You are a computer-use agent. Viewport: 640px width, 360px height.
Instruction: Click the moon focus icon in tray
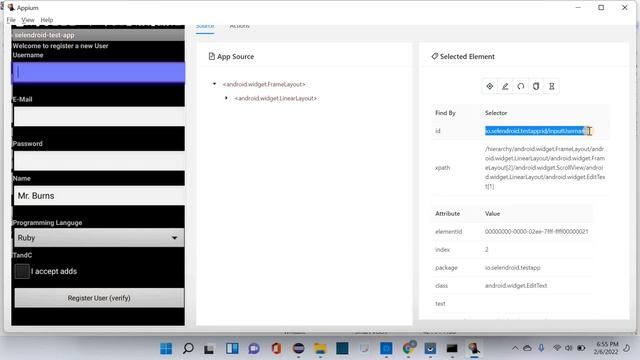(x=627, y=348)
